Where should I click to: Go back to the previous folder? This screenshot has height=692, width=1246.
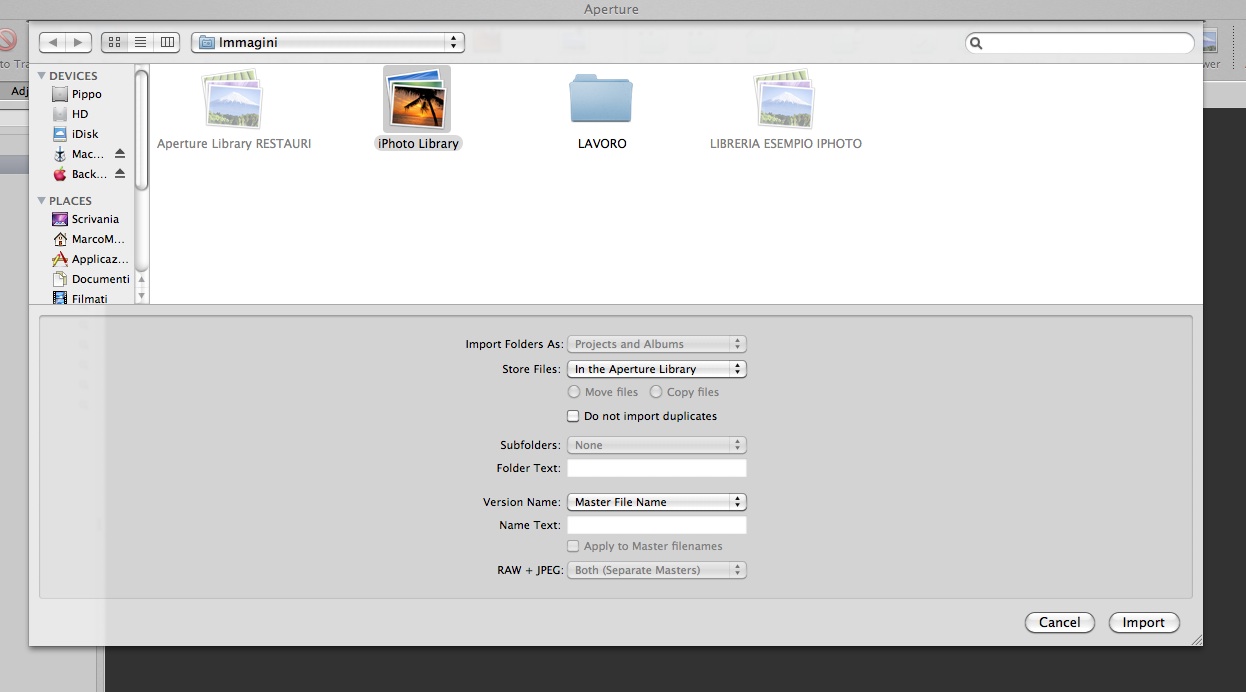52,42
